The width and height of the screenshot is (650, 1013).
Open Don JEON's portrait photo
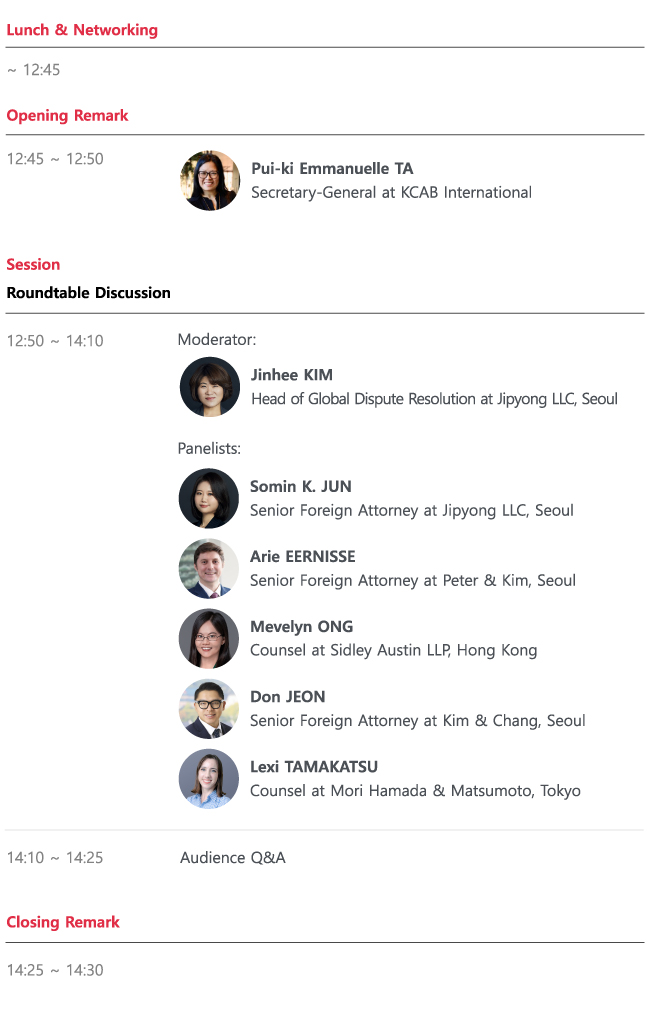(x=209, y=708)
